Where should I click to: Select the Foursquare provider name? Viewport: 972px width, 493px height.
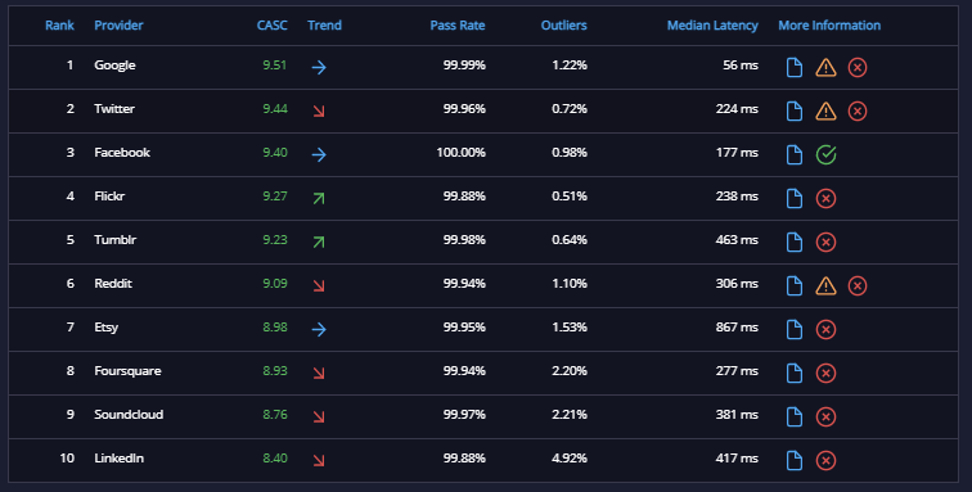[x=128, y=371]
